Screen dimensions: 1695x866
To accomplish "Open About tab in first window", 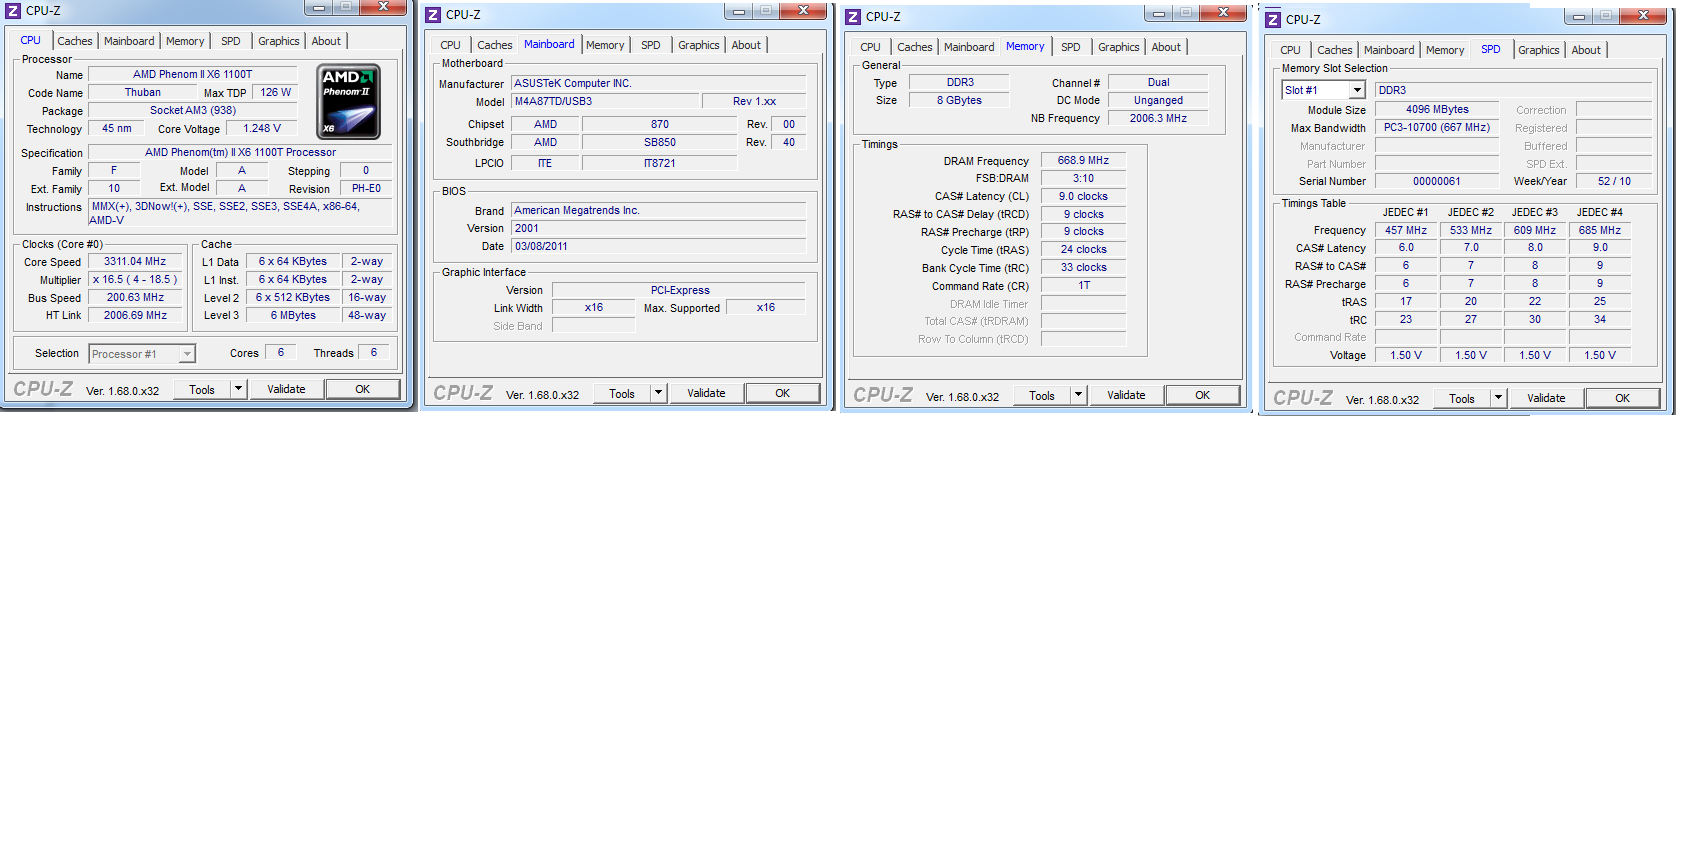I will (326, 41).
